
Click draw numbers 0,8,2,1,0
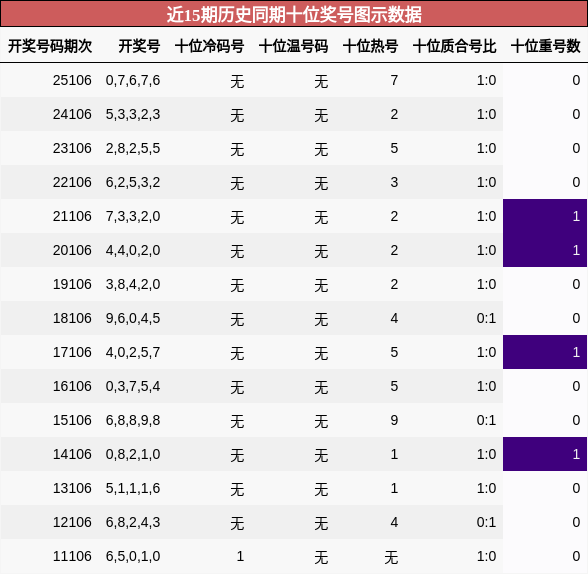[x=133, y=454]
